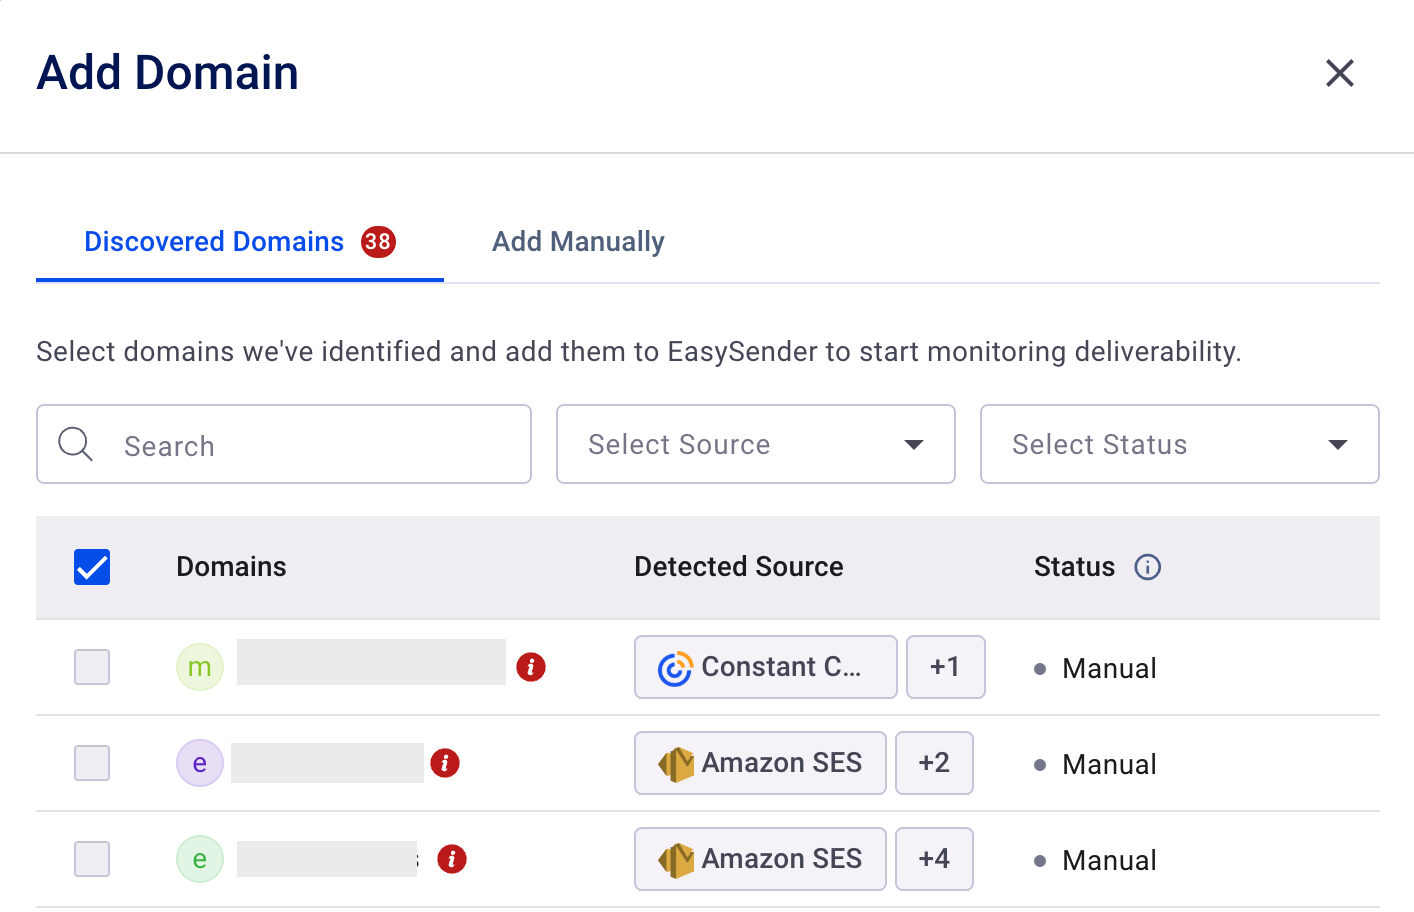The image size is (1414, 912).
Task: Click the purple 'e' domain avatar
Action: click(x=200, y=763)
